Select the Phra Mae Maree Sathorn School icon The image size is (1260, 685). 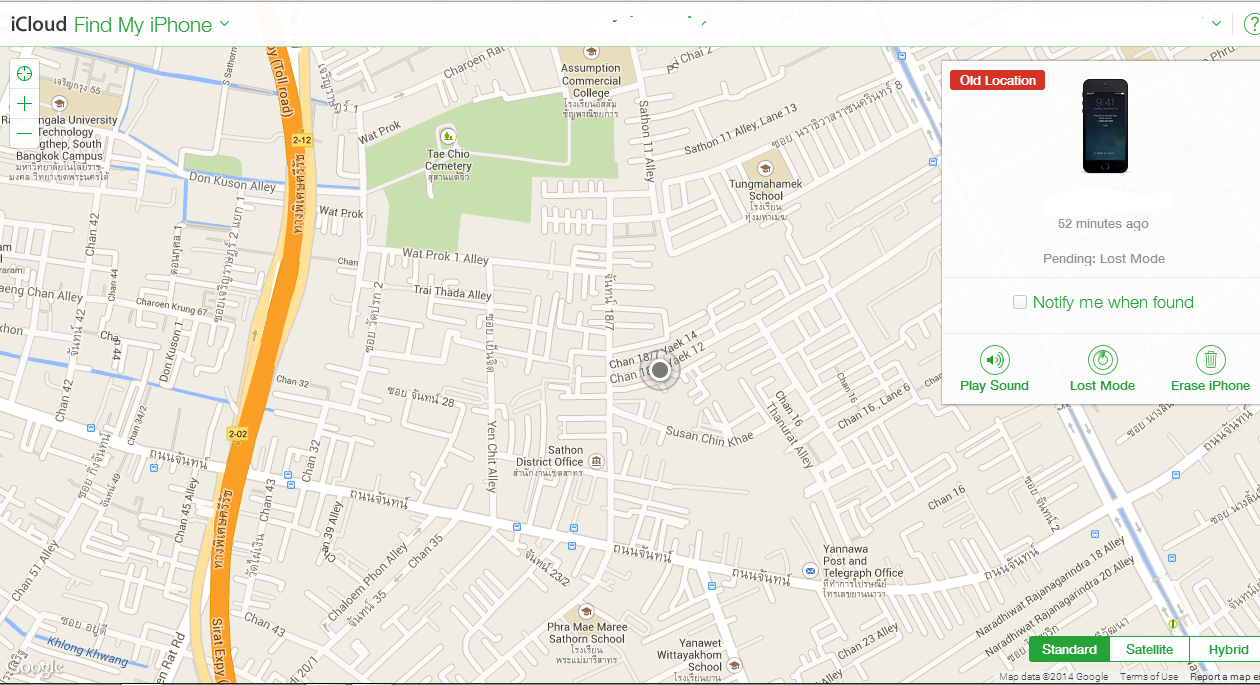[x=586, y=612]
